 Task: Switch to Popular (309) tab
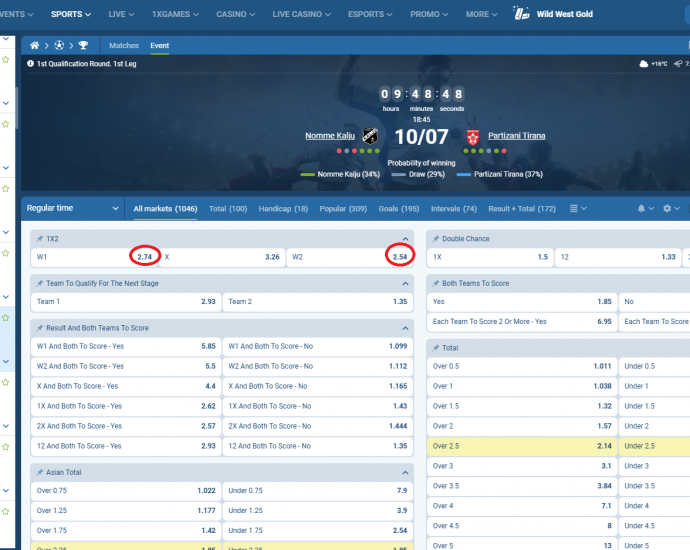pos(343,209)
